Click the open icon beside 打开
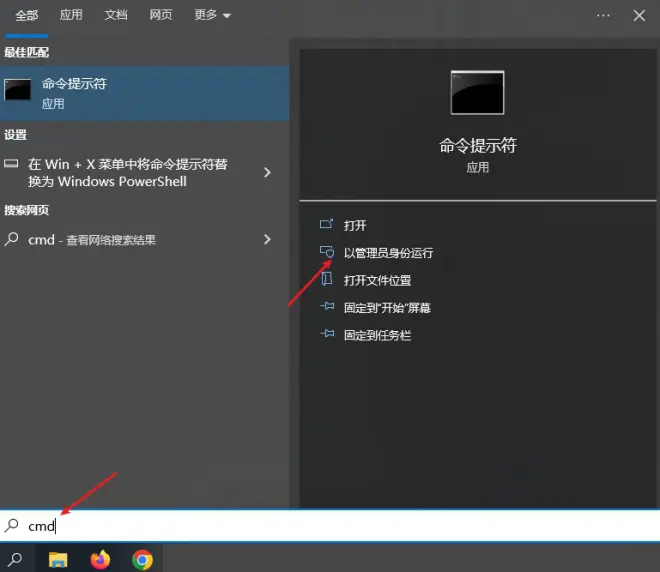 pyautogui.click(x=327, y=224)
